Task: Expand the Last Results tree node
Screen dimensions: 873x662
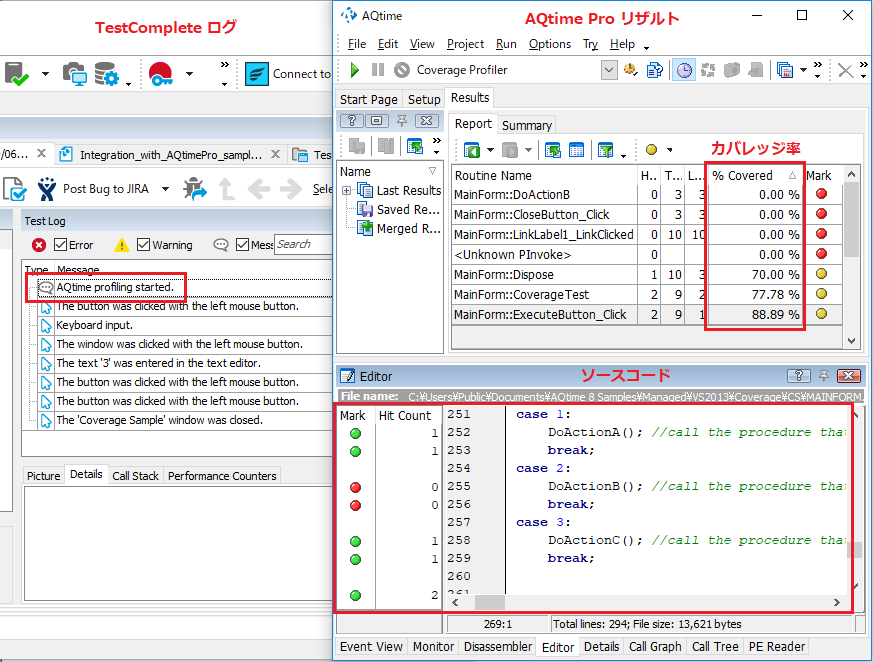Action: (346, 191)
